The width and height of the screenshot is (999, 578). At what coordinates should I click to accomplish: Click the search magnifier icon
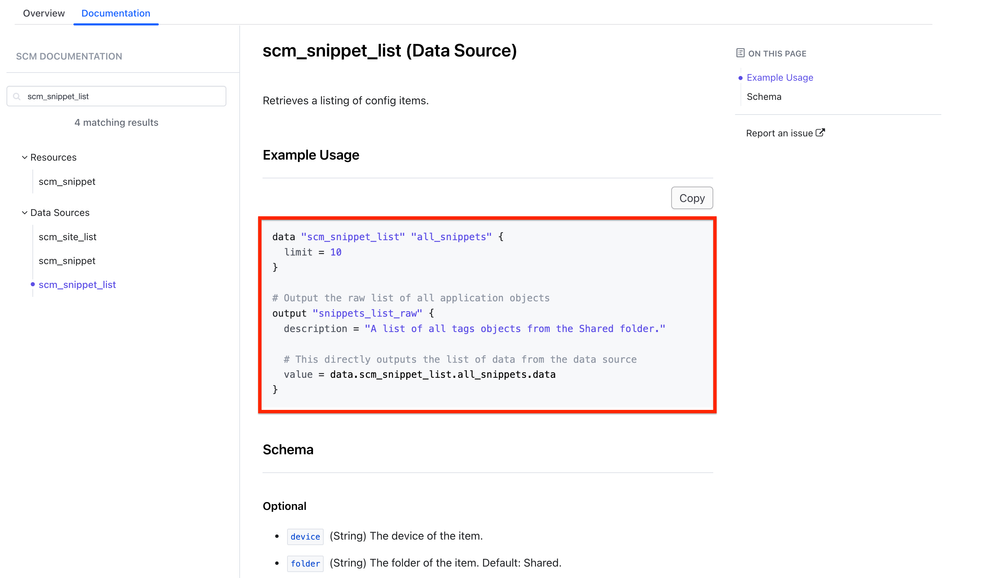tap(17, 97)
